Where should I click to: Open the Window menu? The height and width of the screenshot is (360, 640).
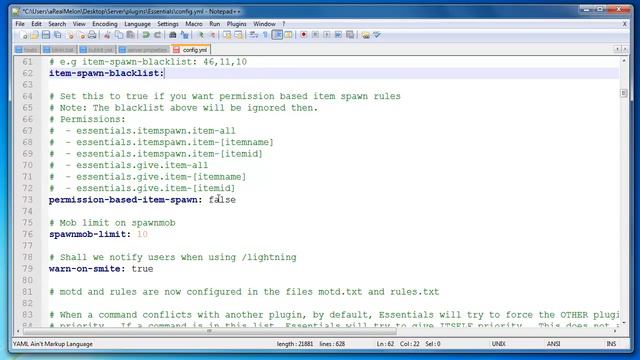coord(264,24)
